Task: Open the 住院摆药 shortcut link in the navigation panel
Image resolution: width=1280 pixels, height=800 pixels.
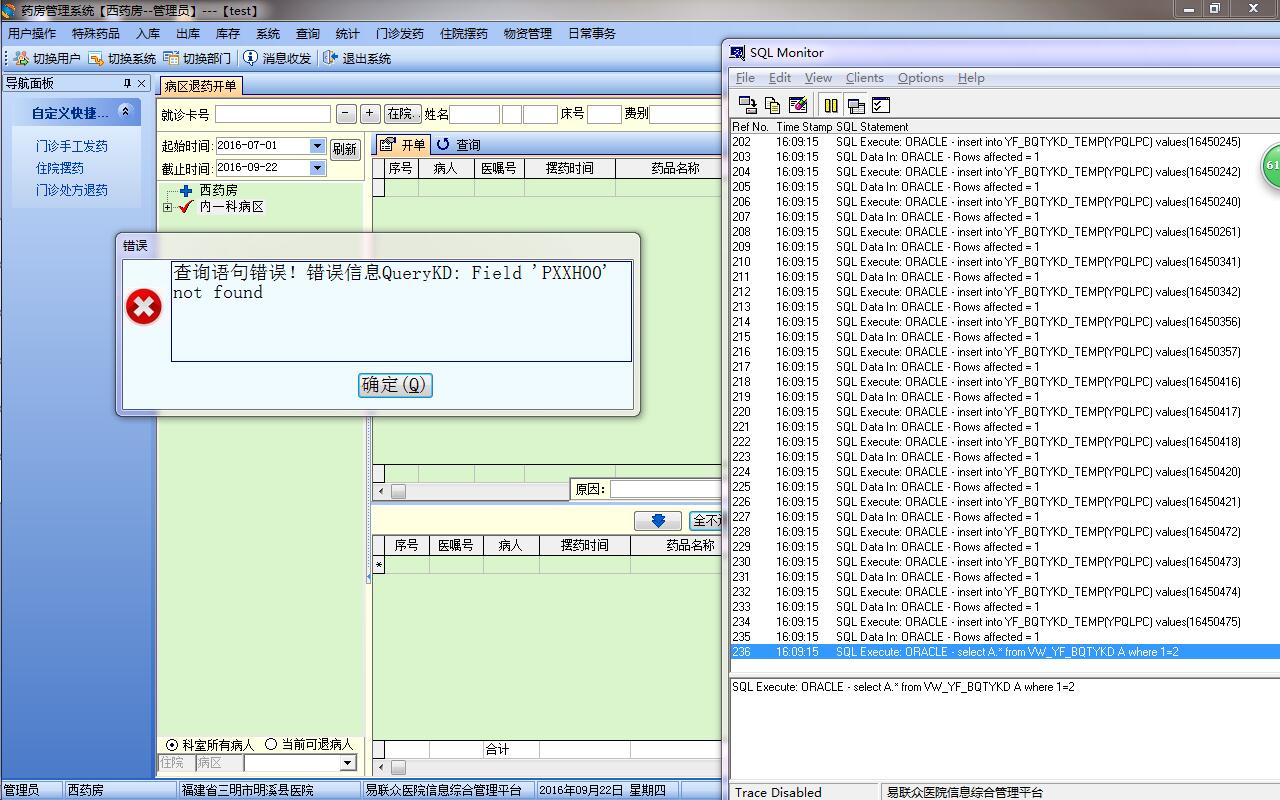Action: click(x=60, y=168)
